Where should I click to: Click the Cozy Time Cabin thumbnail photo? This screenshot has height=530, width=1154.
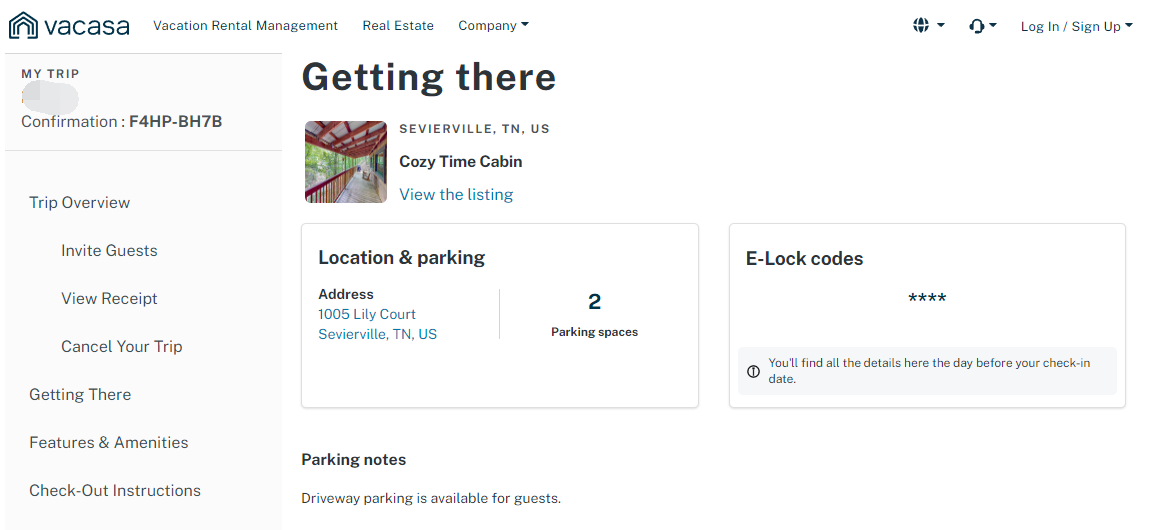346,162
